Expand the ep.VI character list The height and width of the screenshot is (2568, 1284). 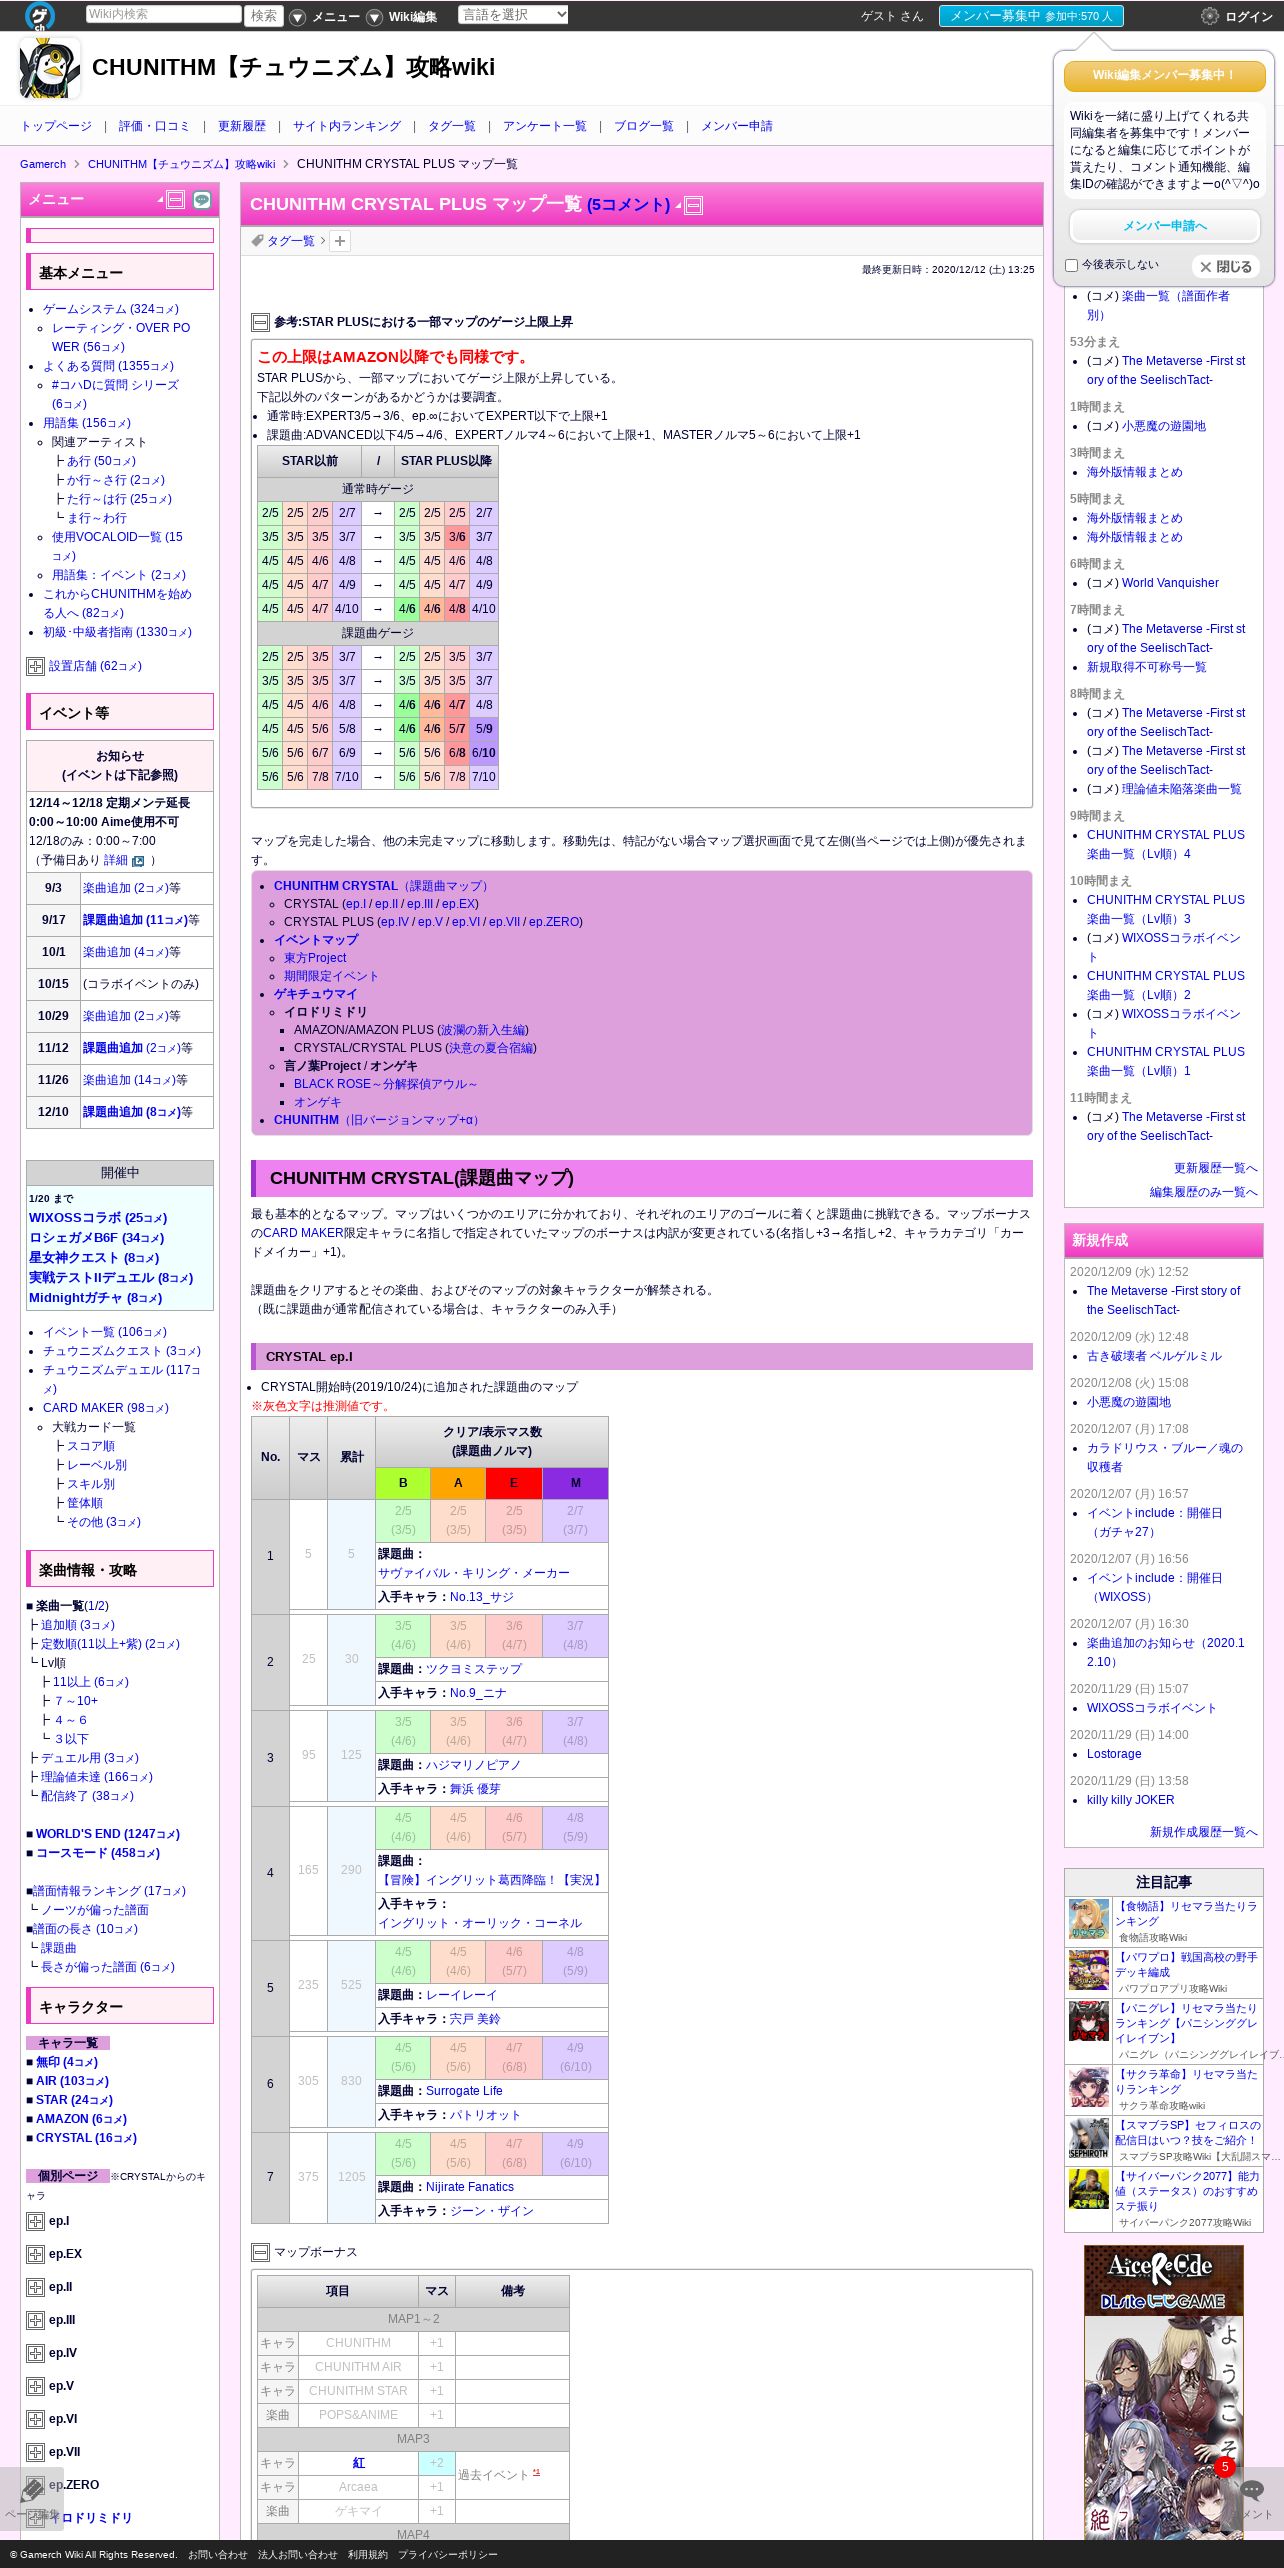(35, 2419)
